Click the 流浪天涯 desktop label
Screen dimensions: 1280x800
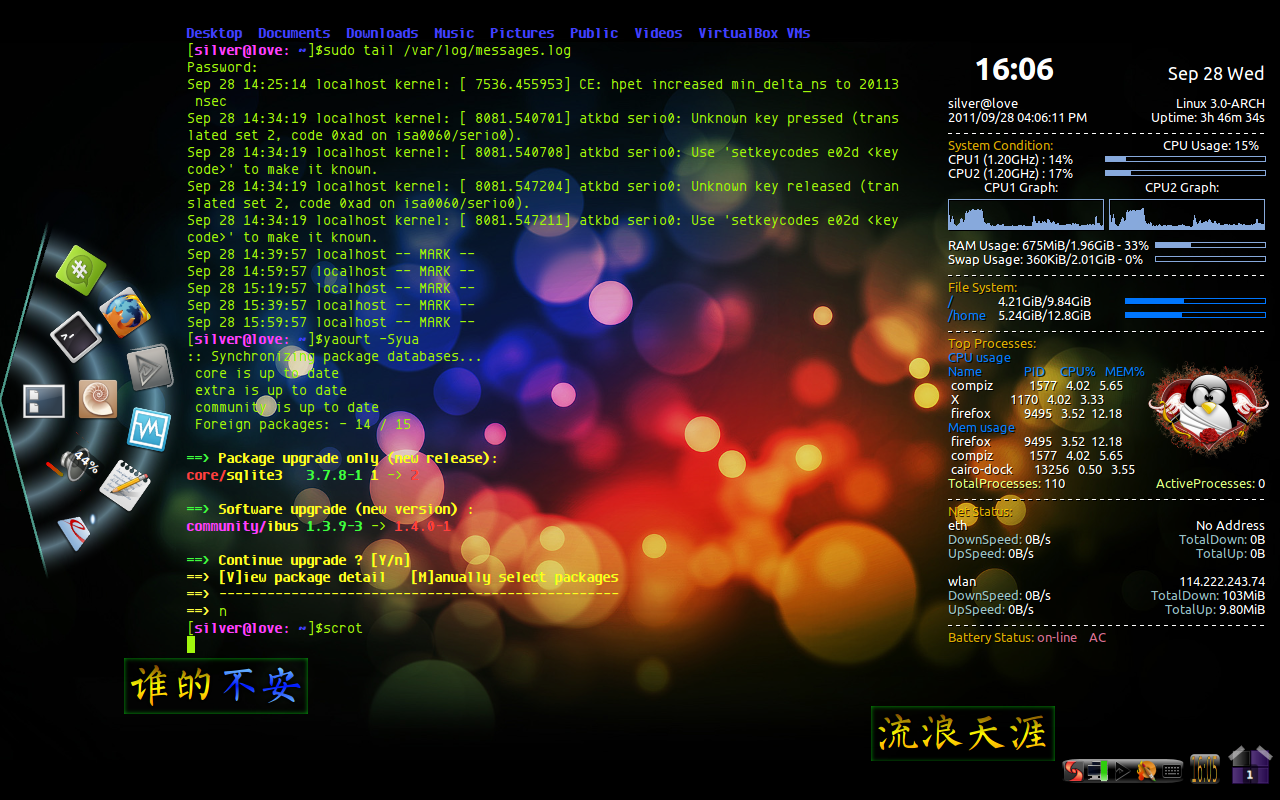(x=963, y=733)
